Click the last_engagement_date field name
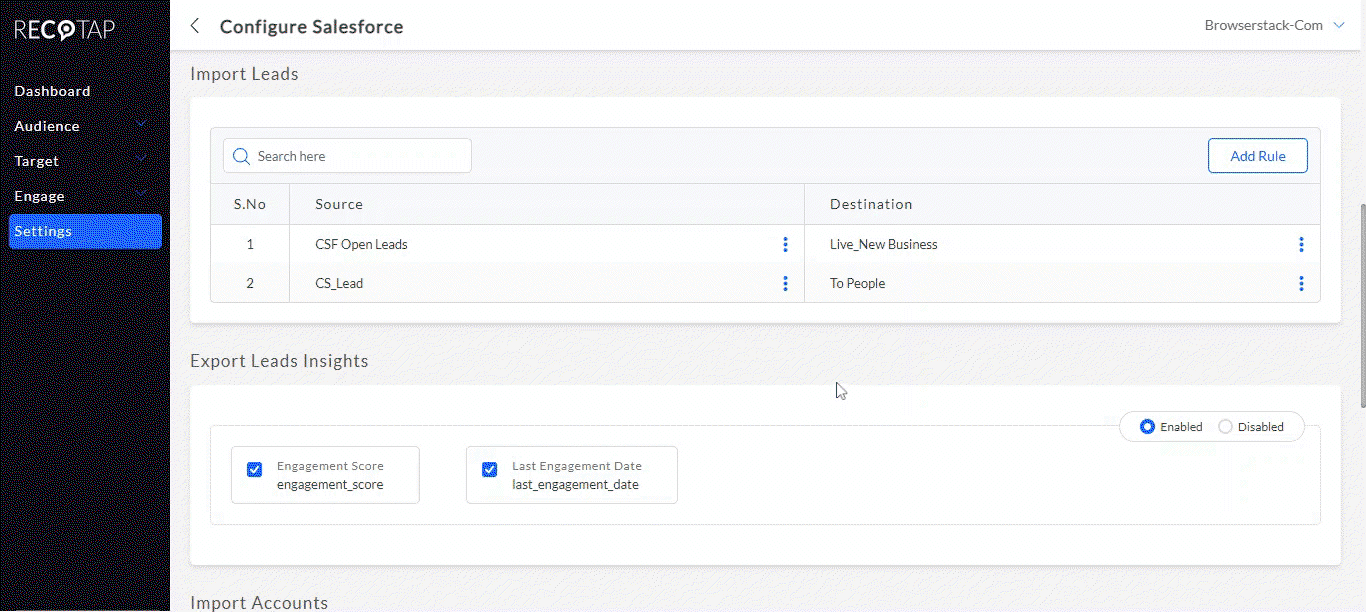1366x612 pixels. coord(575,485)
